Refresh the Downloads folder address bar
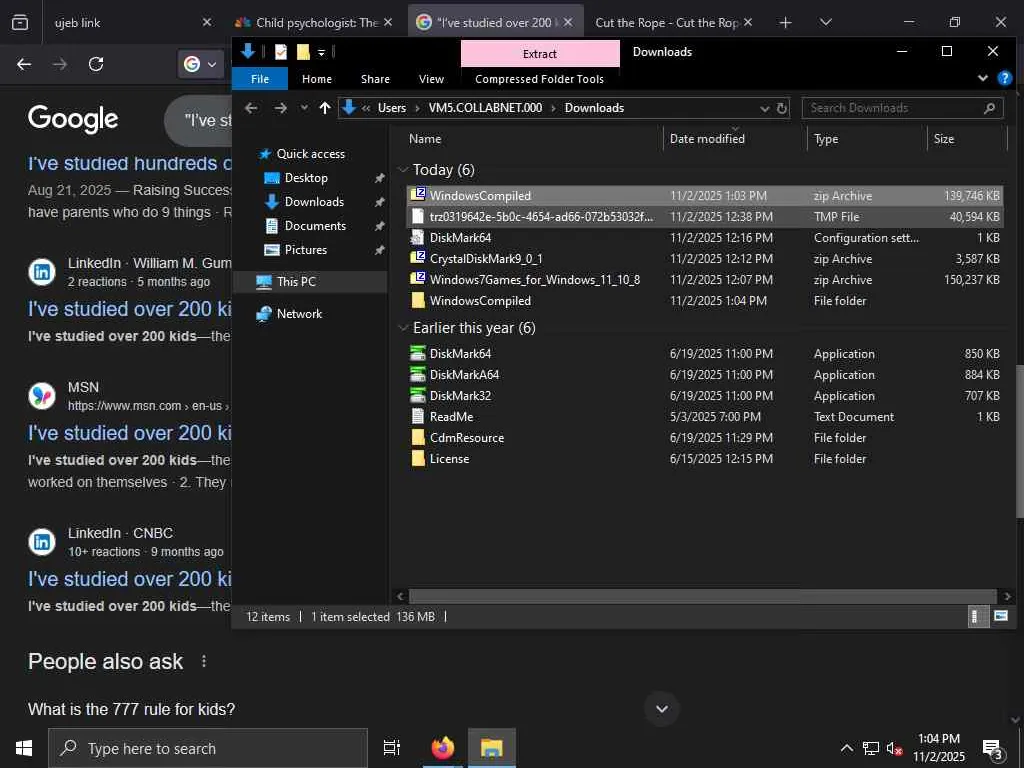Viewport: 1024px width, 768px height. click(x=782, y=108)
